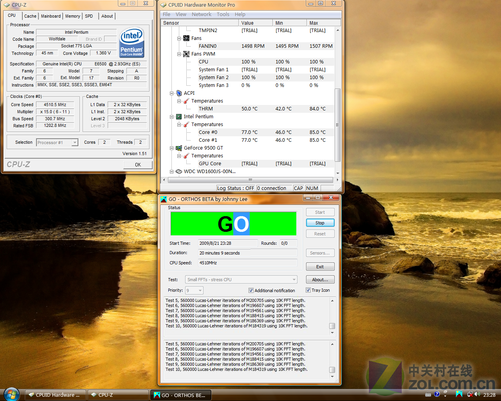Viewport: 501px width, 401px height.
Task: Click the ORTHOS title bar icon
Action: (164, 199)
